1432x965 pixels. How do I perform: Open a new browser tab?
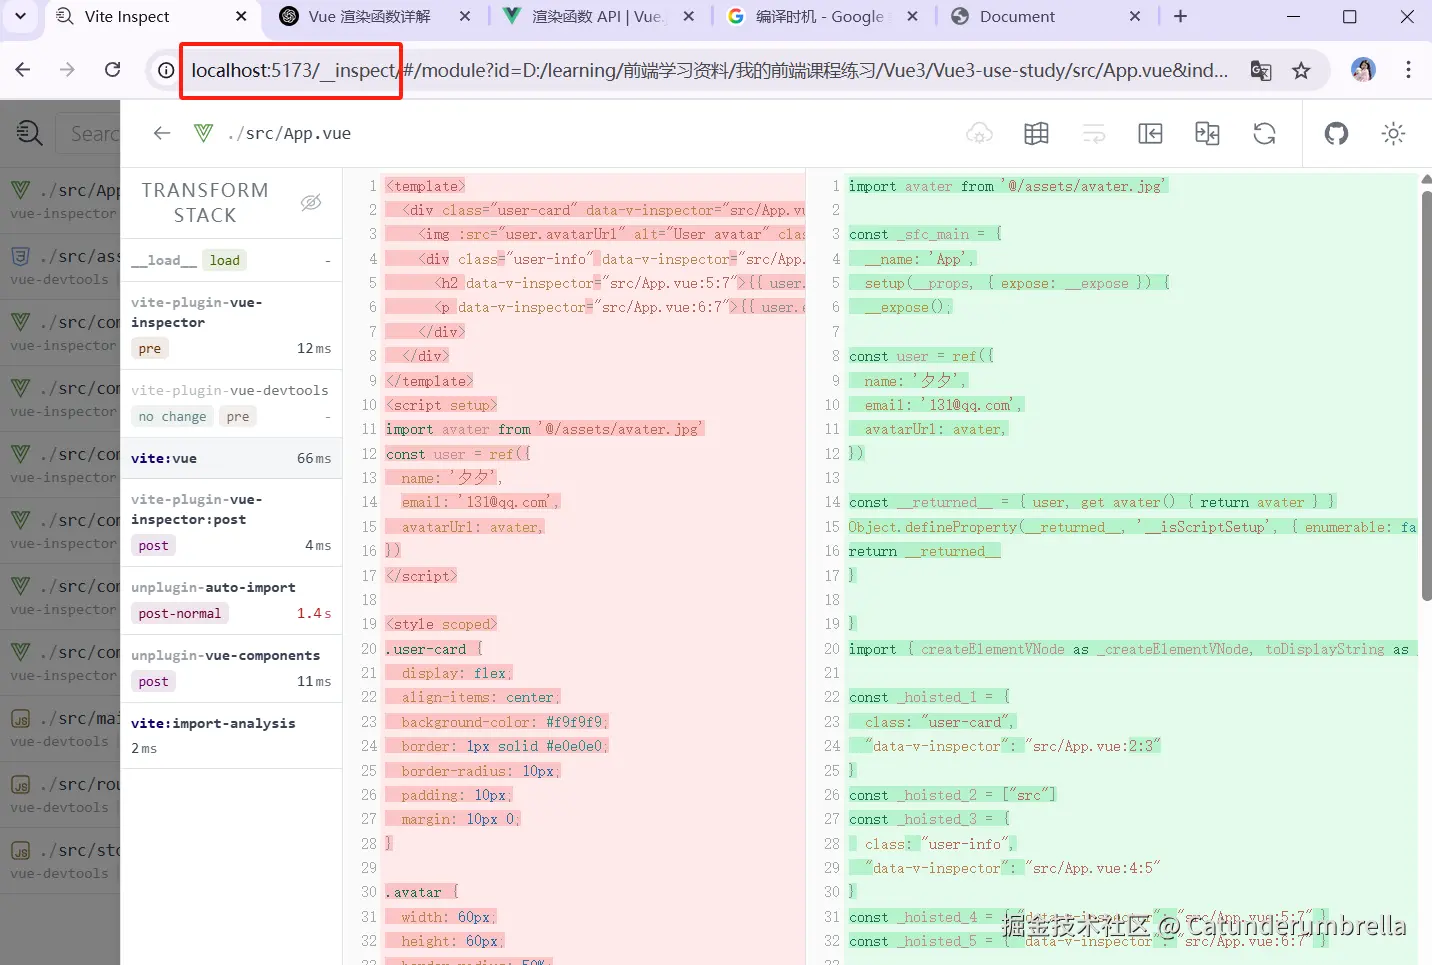pyautogui.click(x=1180, y=16)
